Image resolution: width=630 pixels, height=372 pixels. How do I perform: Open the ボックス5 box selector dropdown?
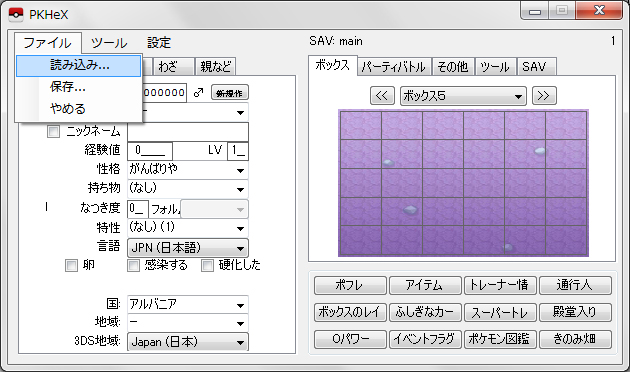click(x=463, y=96)
